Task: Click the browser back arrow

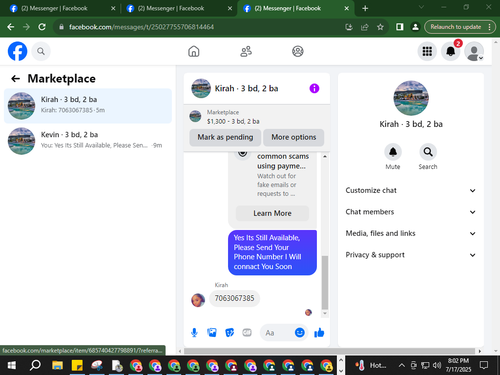Action: pyautogui.click(x=11, y=27)
